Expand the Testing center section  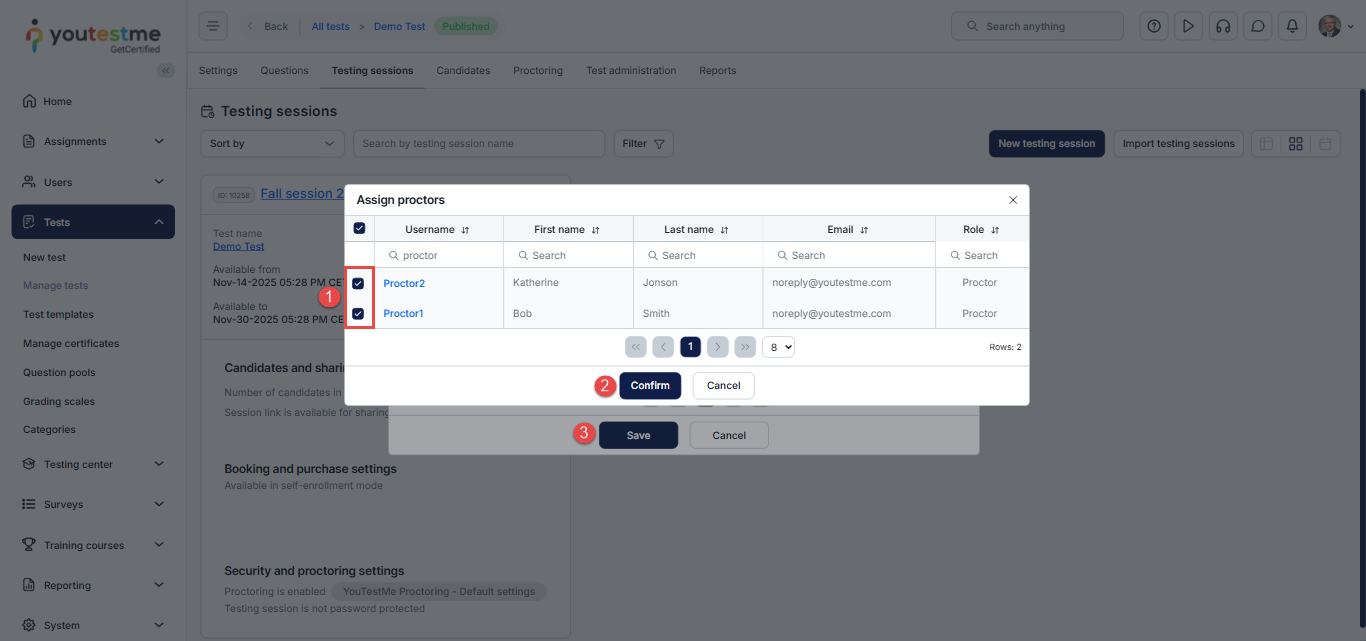pos(93,464)
